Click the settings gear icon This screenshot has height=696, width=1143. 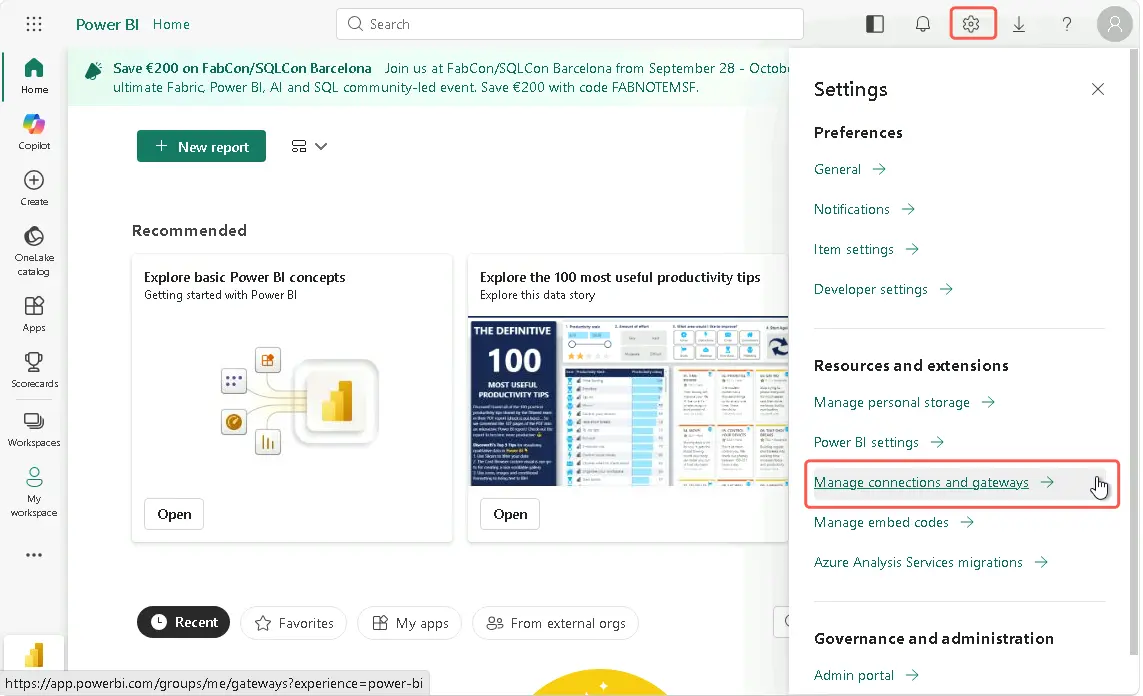click(971, 24)
